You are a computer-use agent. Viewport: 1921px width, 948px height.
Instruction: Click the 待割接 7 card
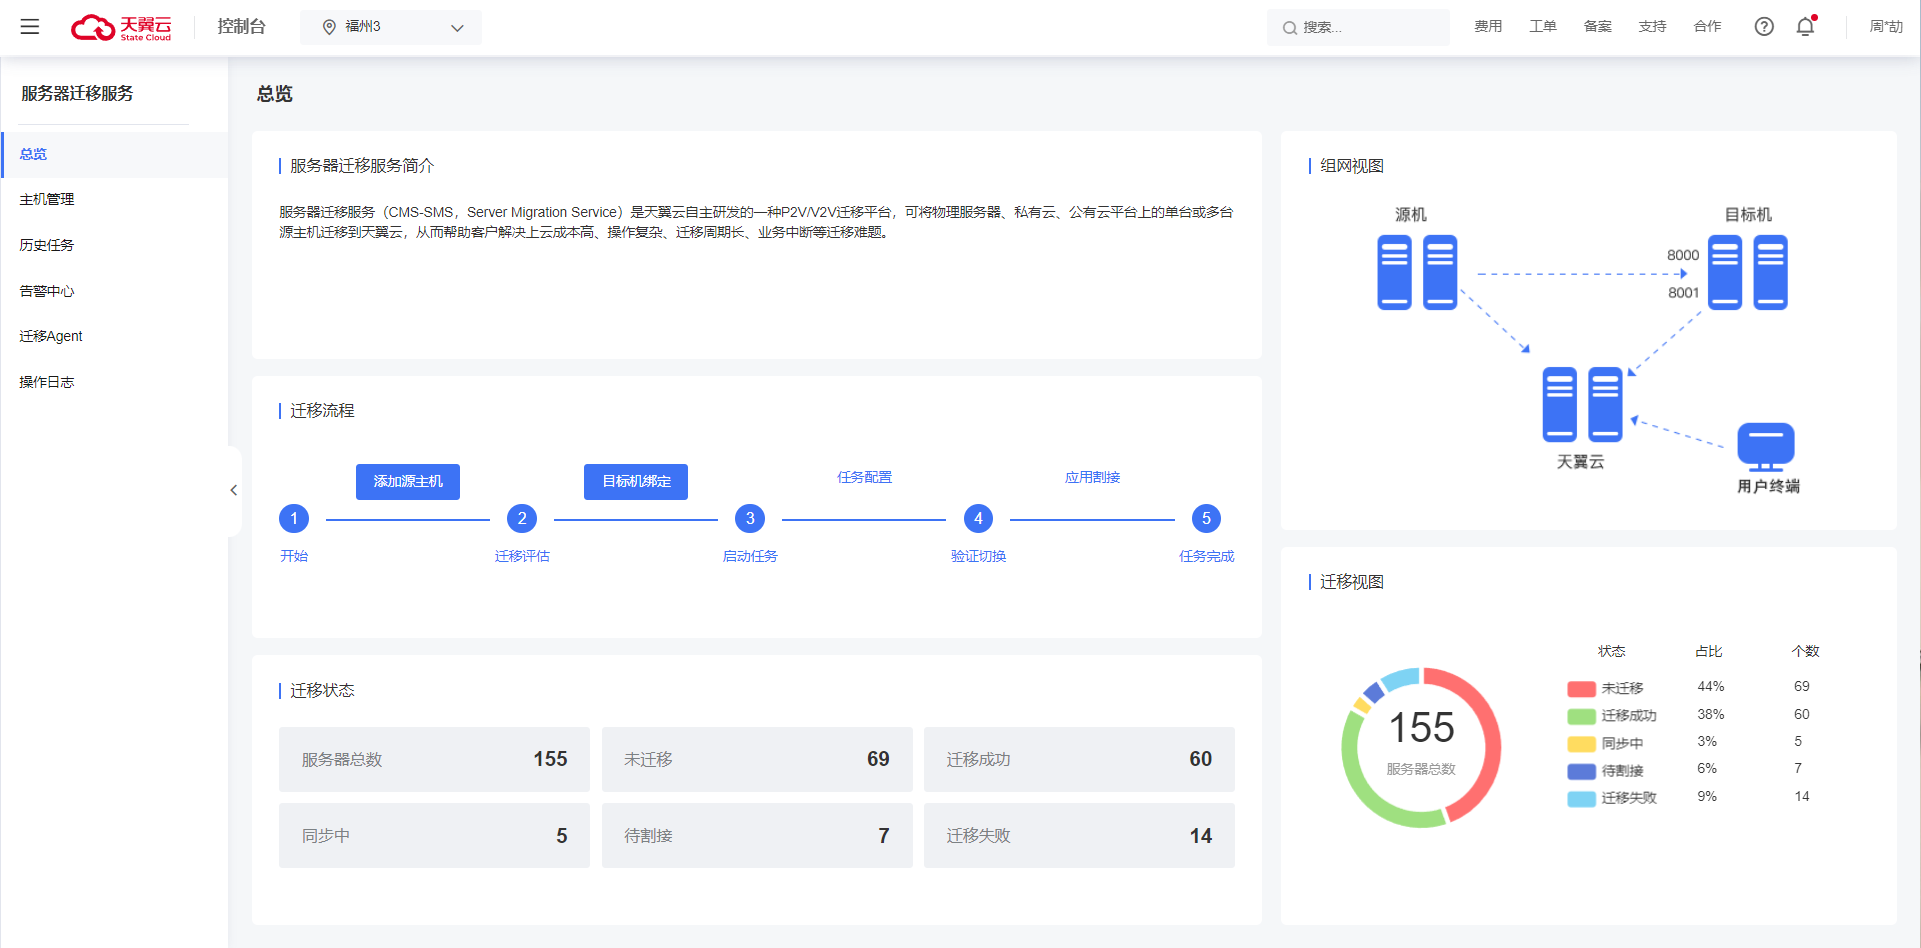click(x=757, y=835)
